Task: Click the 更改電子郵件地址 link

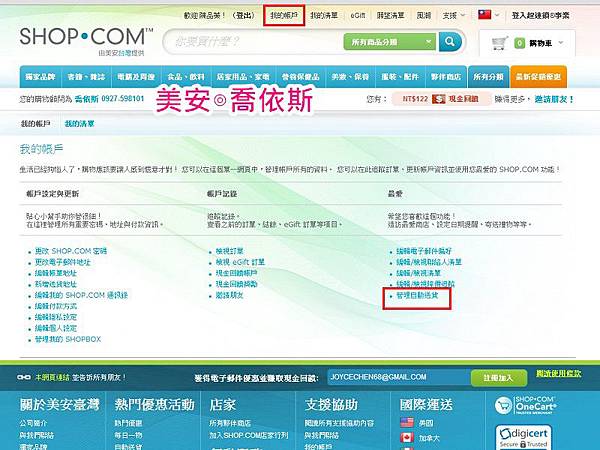Action: tap(63, 262)
